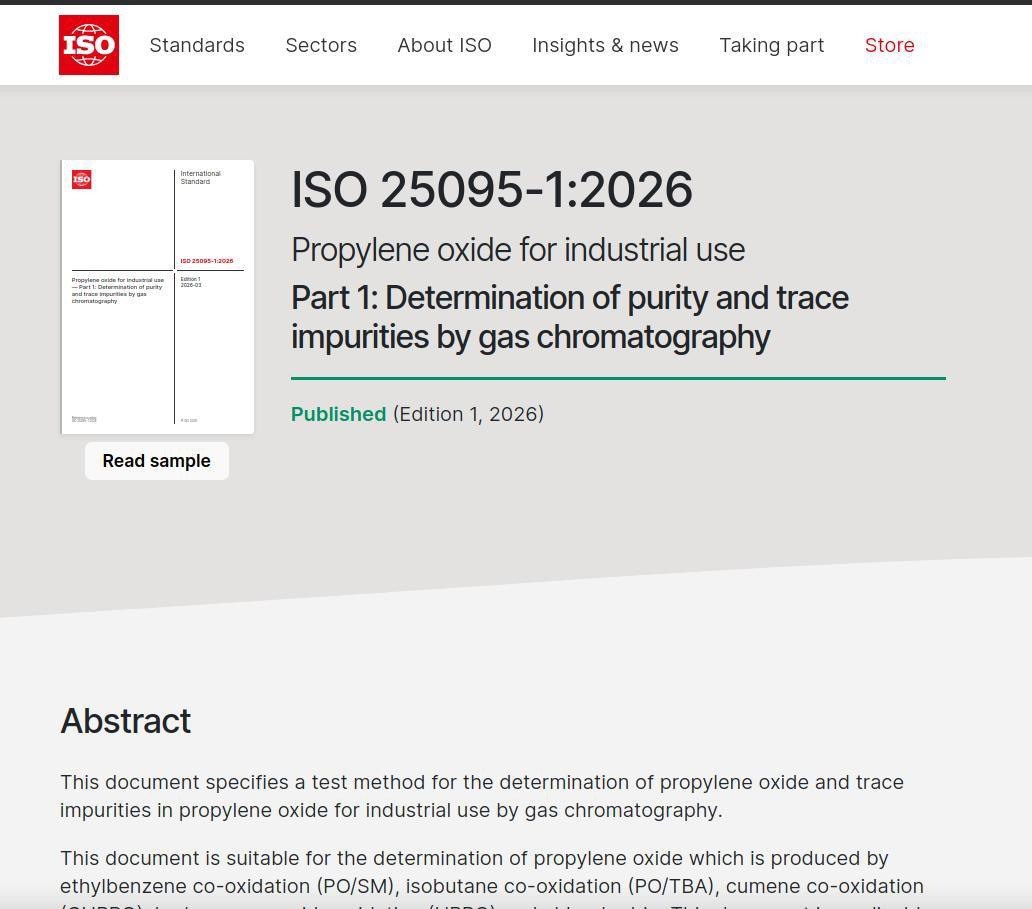Open Insights & news section
This screenshot has width=1032, height=909.
(x=606, y=45)
